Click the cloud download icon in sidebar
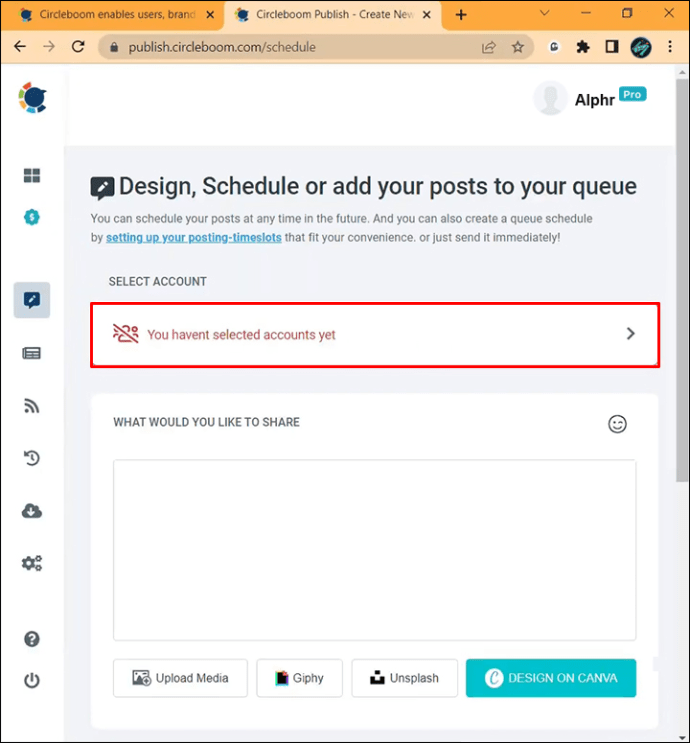The height and width of the screenshot is (743, 690). click(x=32, y=511)
